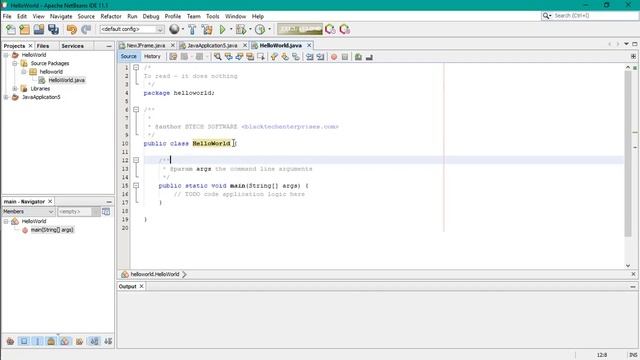The height and width of the screenshot is (360, 640).
Task: Open Run Project dropdown arrow
Action: click(x=231, y=29)
